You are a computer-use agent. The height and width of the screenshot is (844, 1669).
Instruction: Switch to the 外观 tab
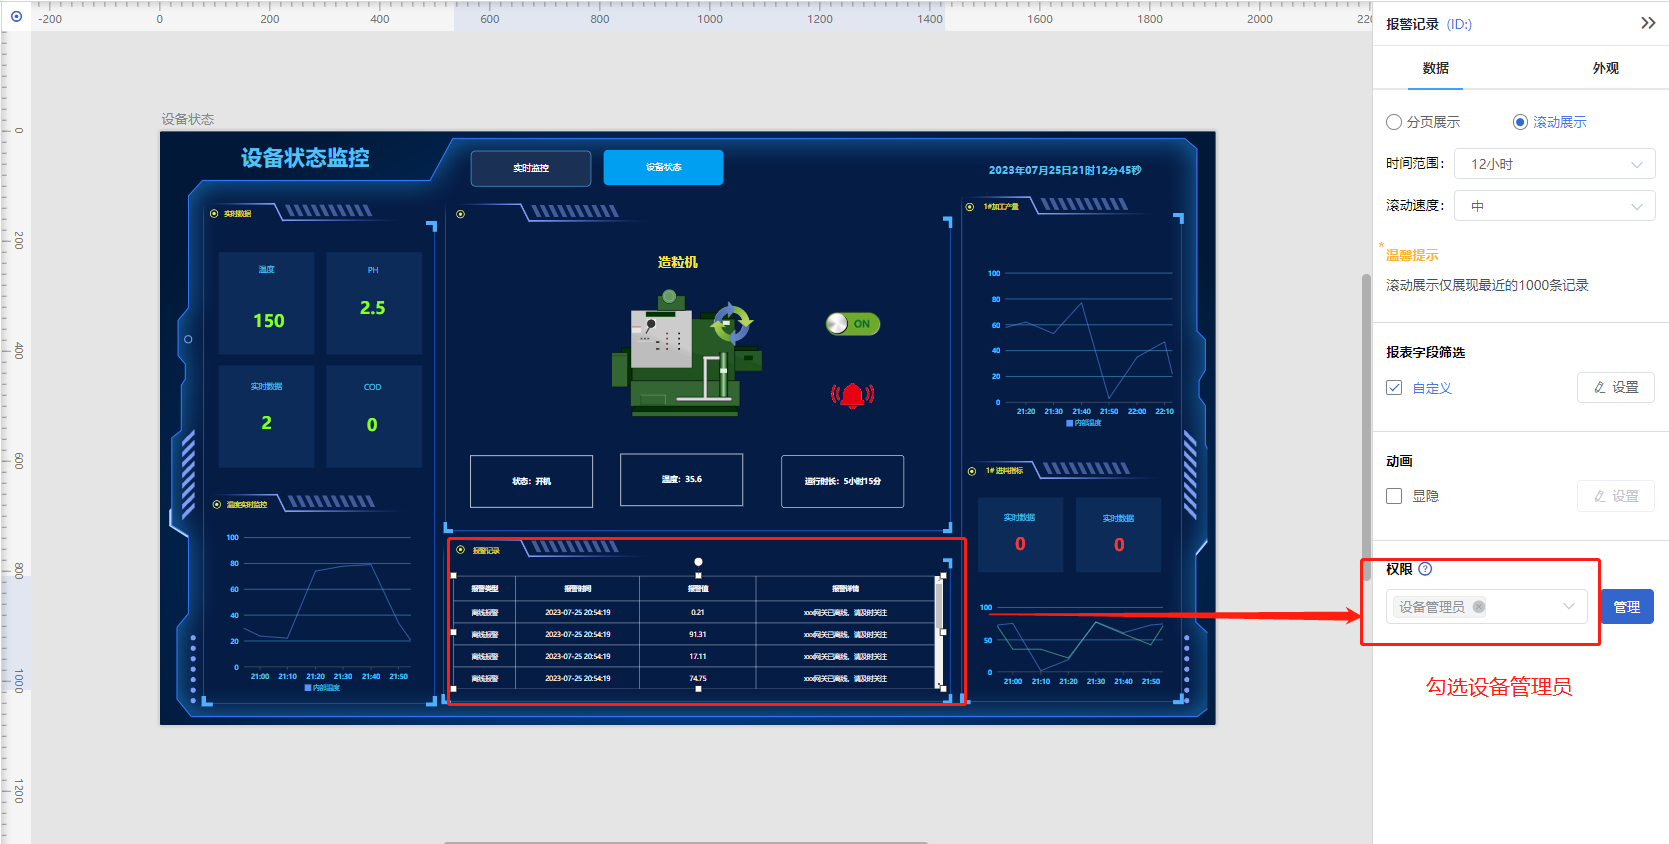(1606, 68)
